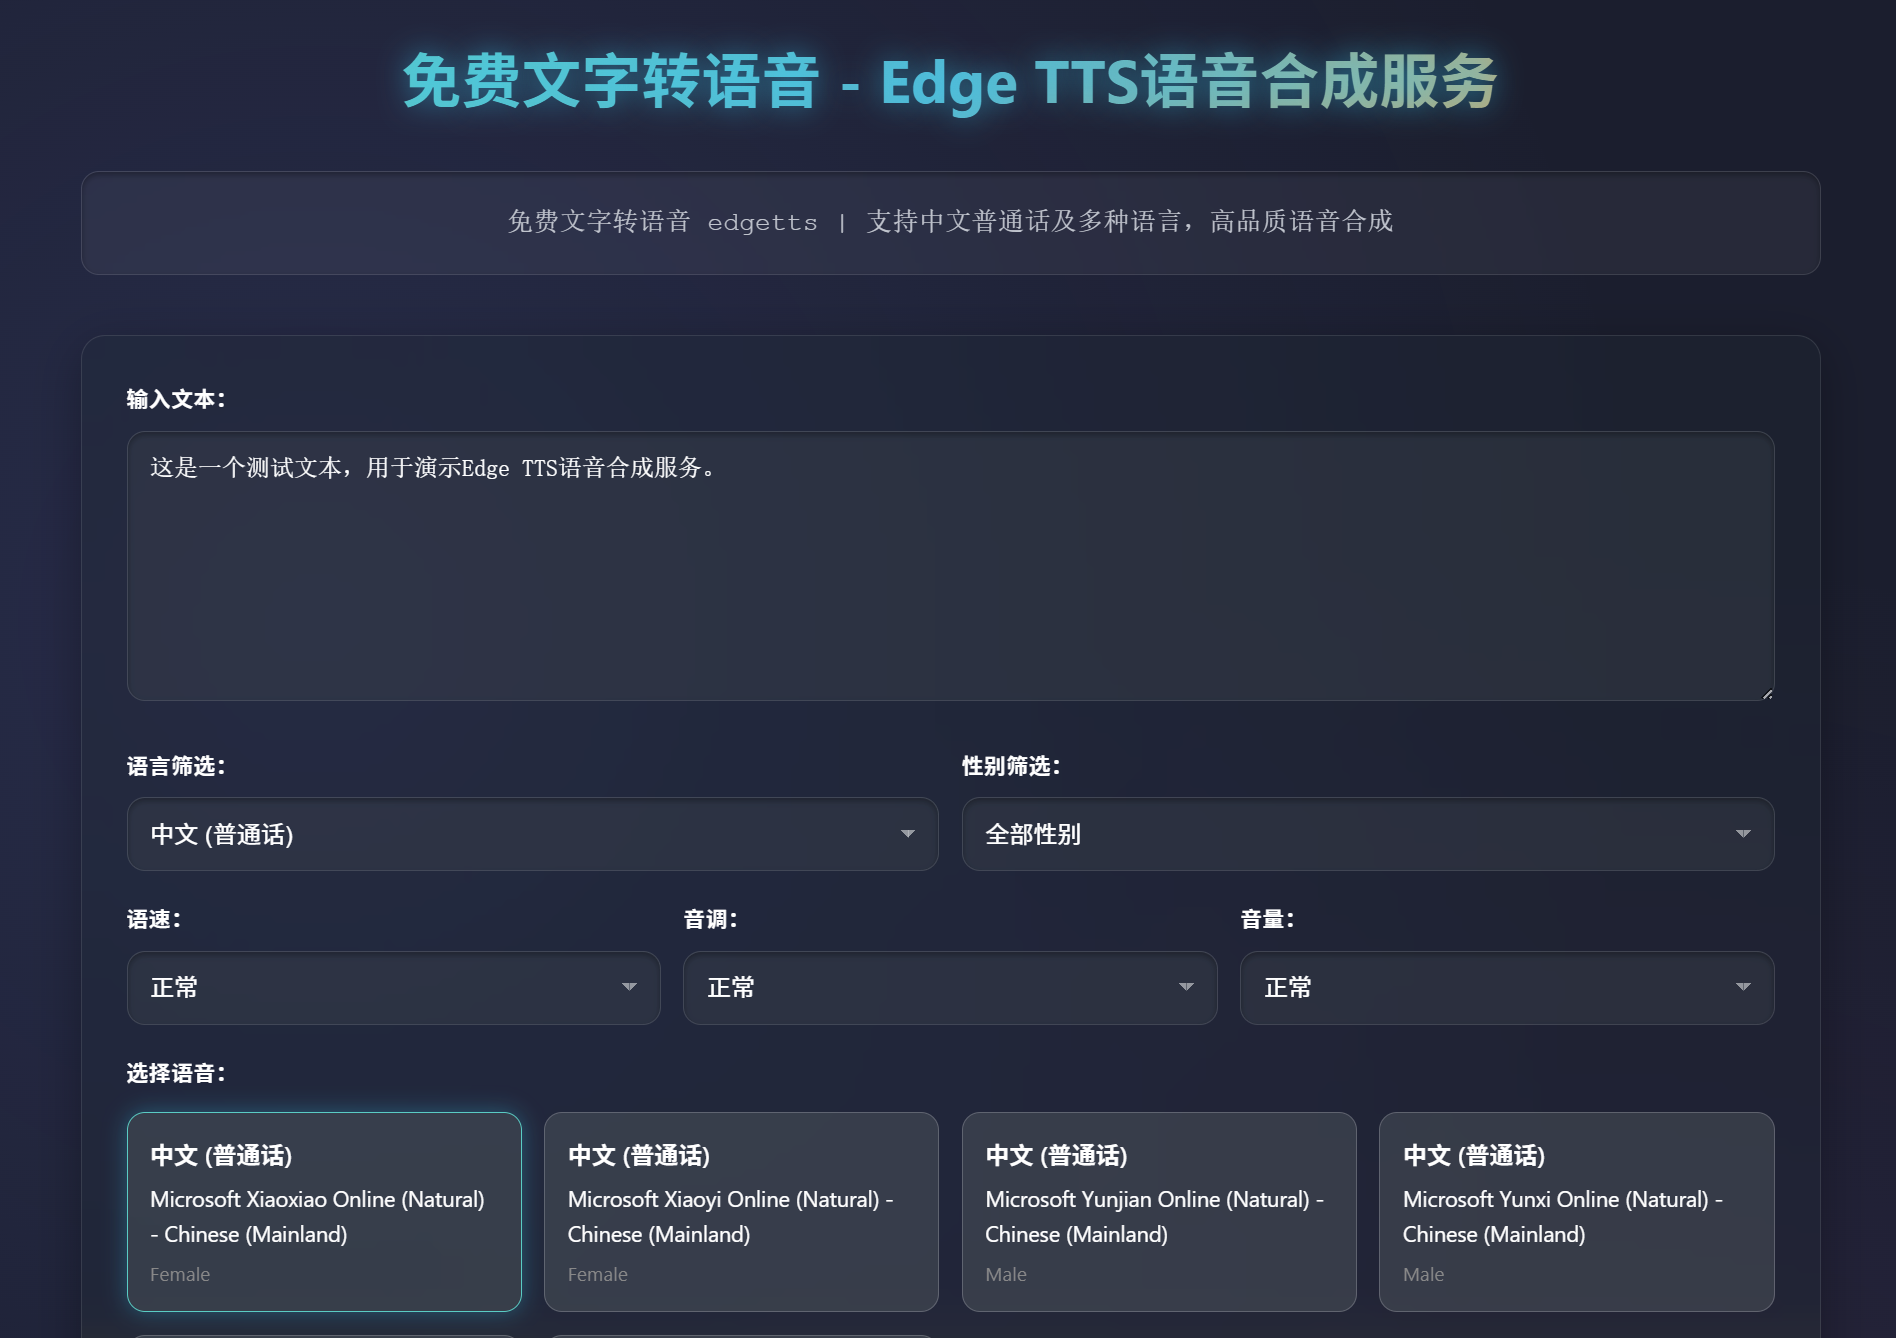Click the chevron icon on the gender filter
The height and width of the screenshot is (1338, 1896).
pos(1745,834)
